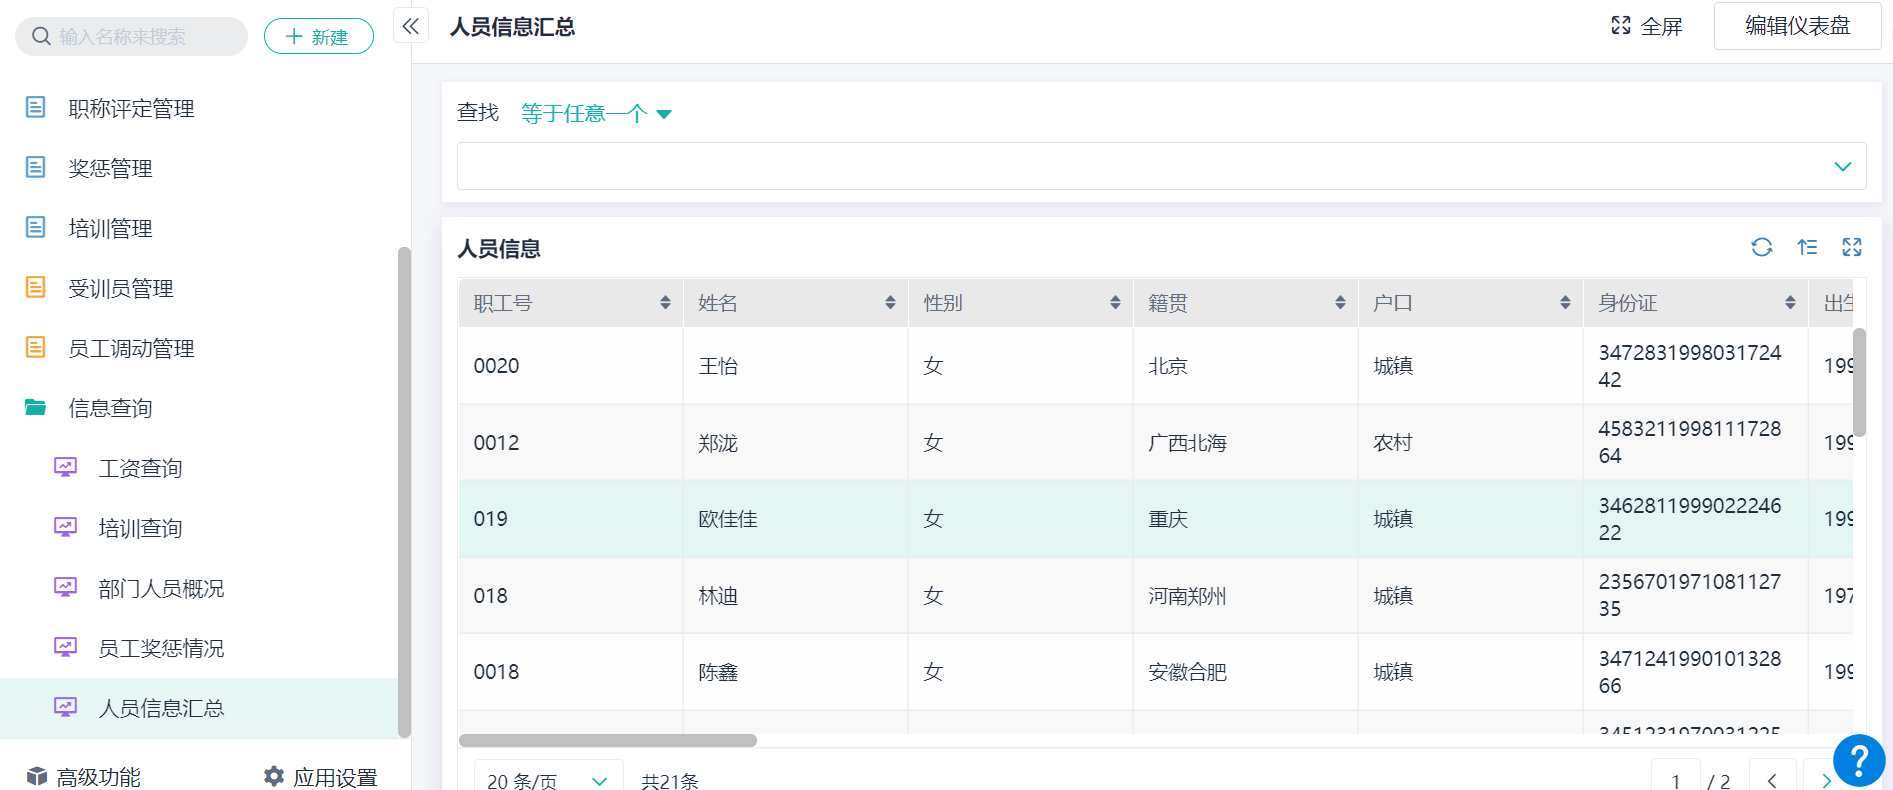The width and height of the screenshot is (1893, 790).
Task: Click the horizontal scrollbar under the table
Action: pos(607,741)
